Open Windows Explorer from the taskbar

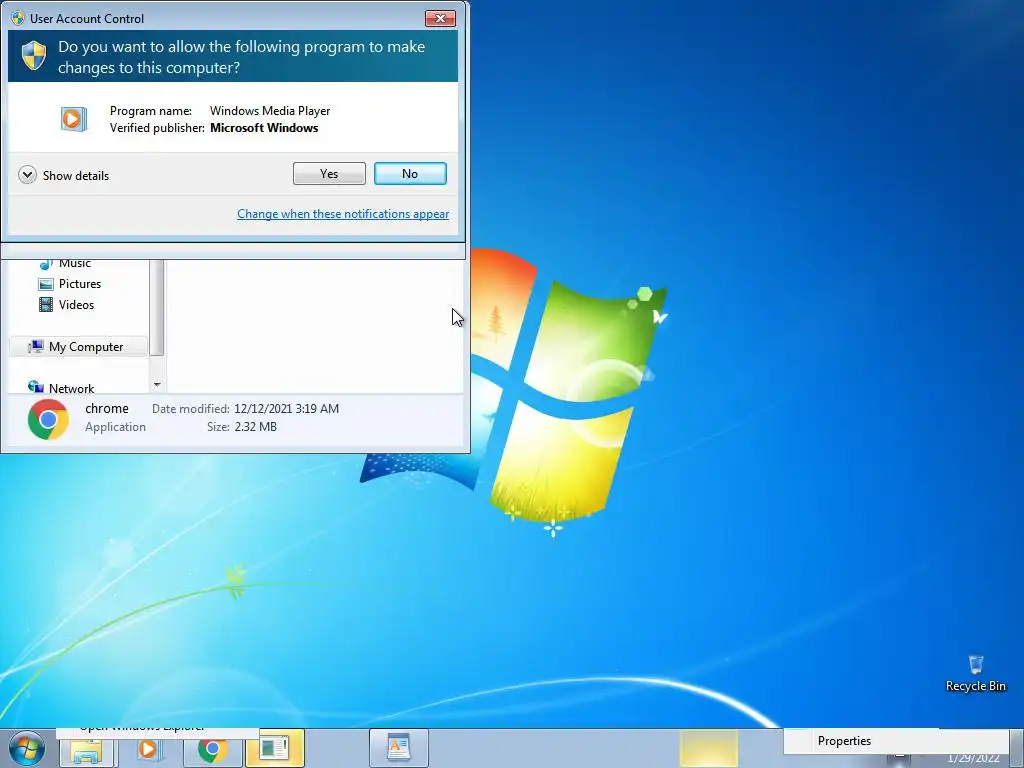(x=86, y=750)
